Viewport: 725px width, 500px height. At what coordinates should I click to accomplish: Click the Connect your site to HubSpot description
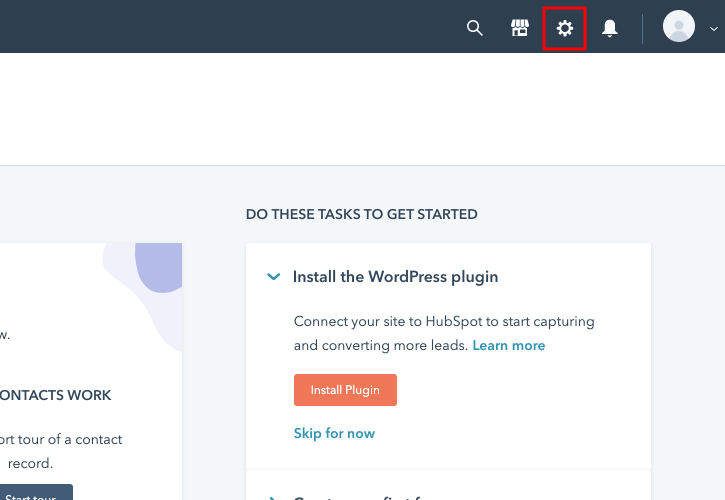[444, 322]
